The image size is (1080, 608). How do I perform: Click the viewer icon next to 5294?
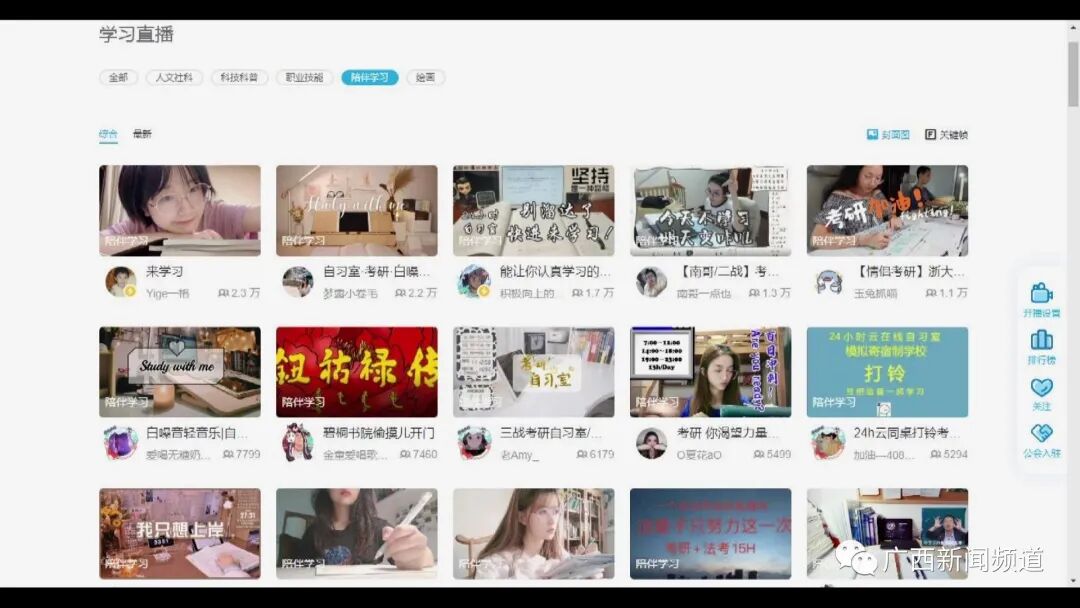(935, 454)
